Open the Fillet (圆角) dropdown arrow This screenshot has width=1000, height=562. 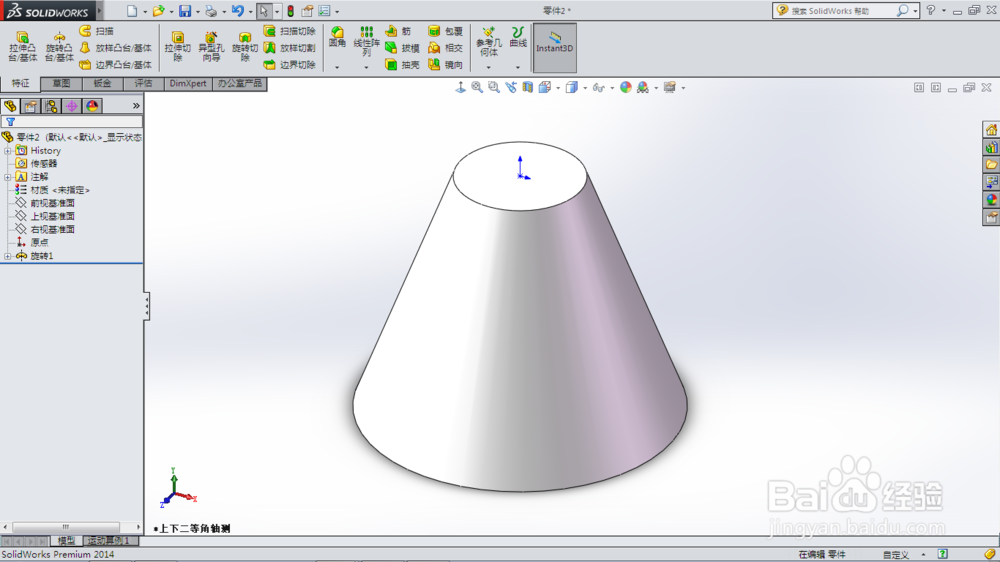[x=337, y=67]
